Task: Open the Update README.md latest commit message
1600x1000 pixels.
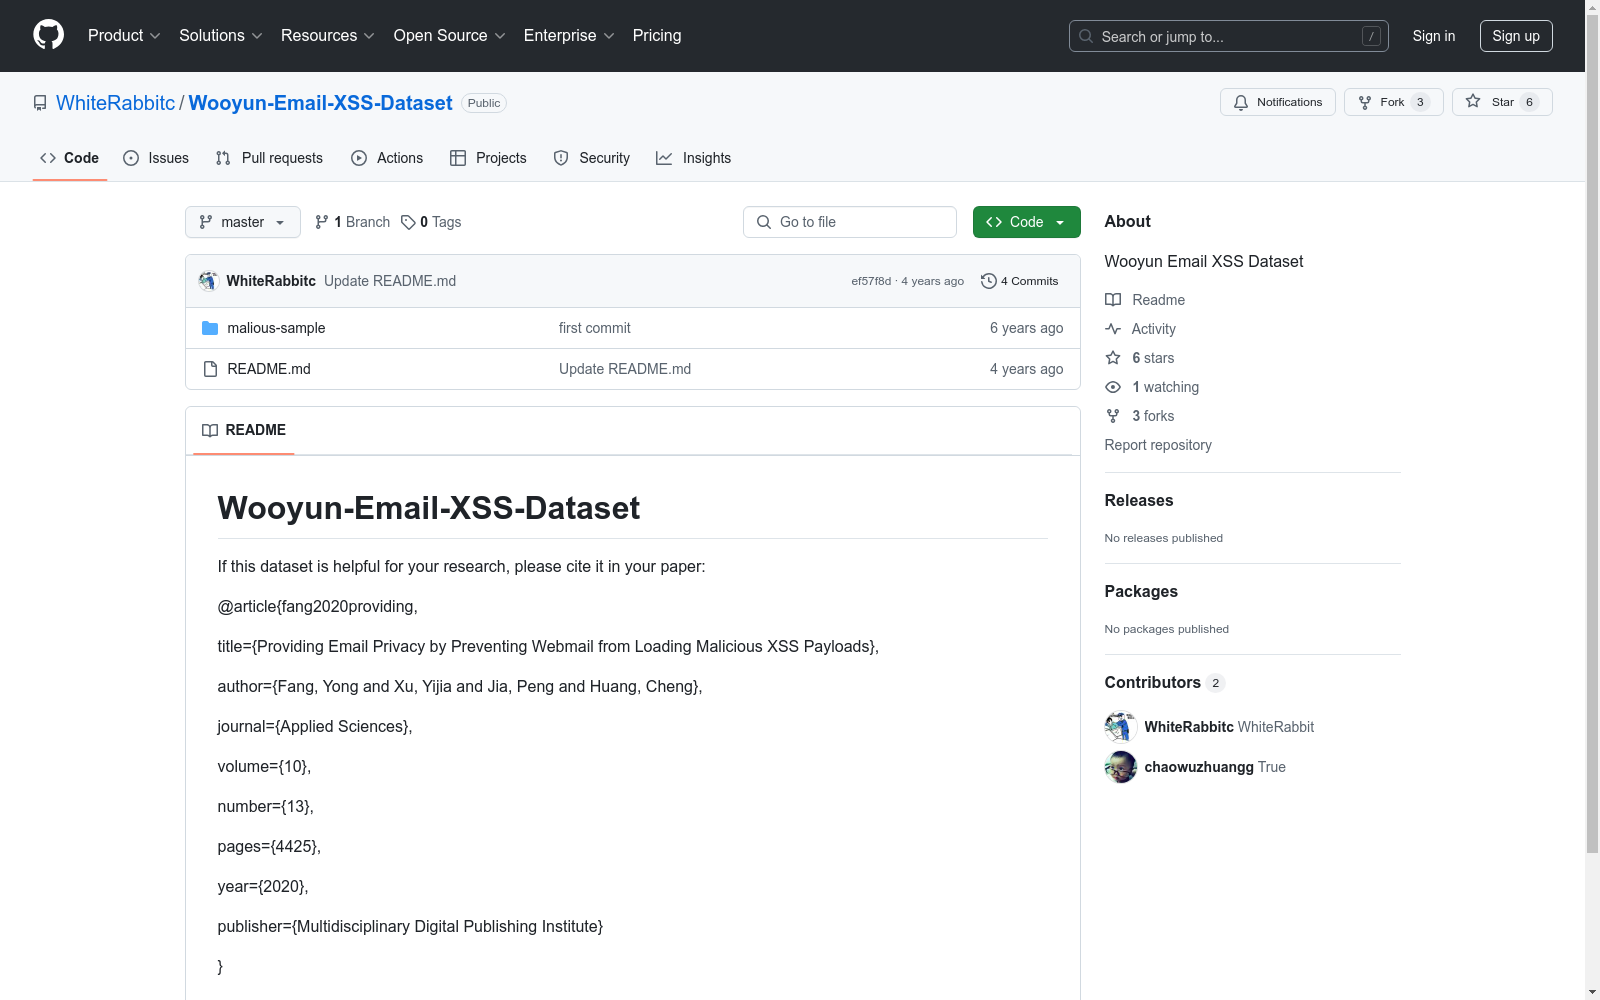Action: point(390,281)
